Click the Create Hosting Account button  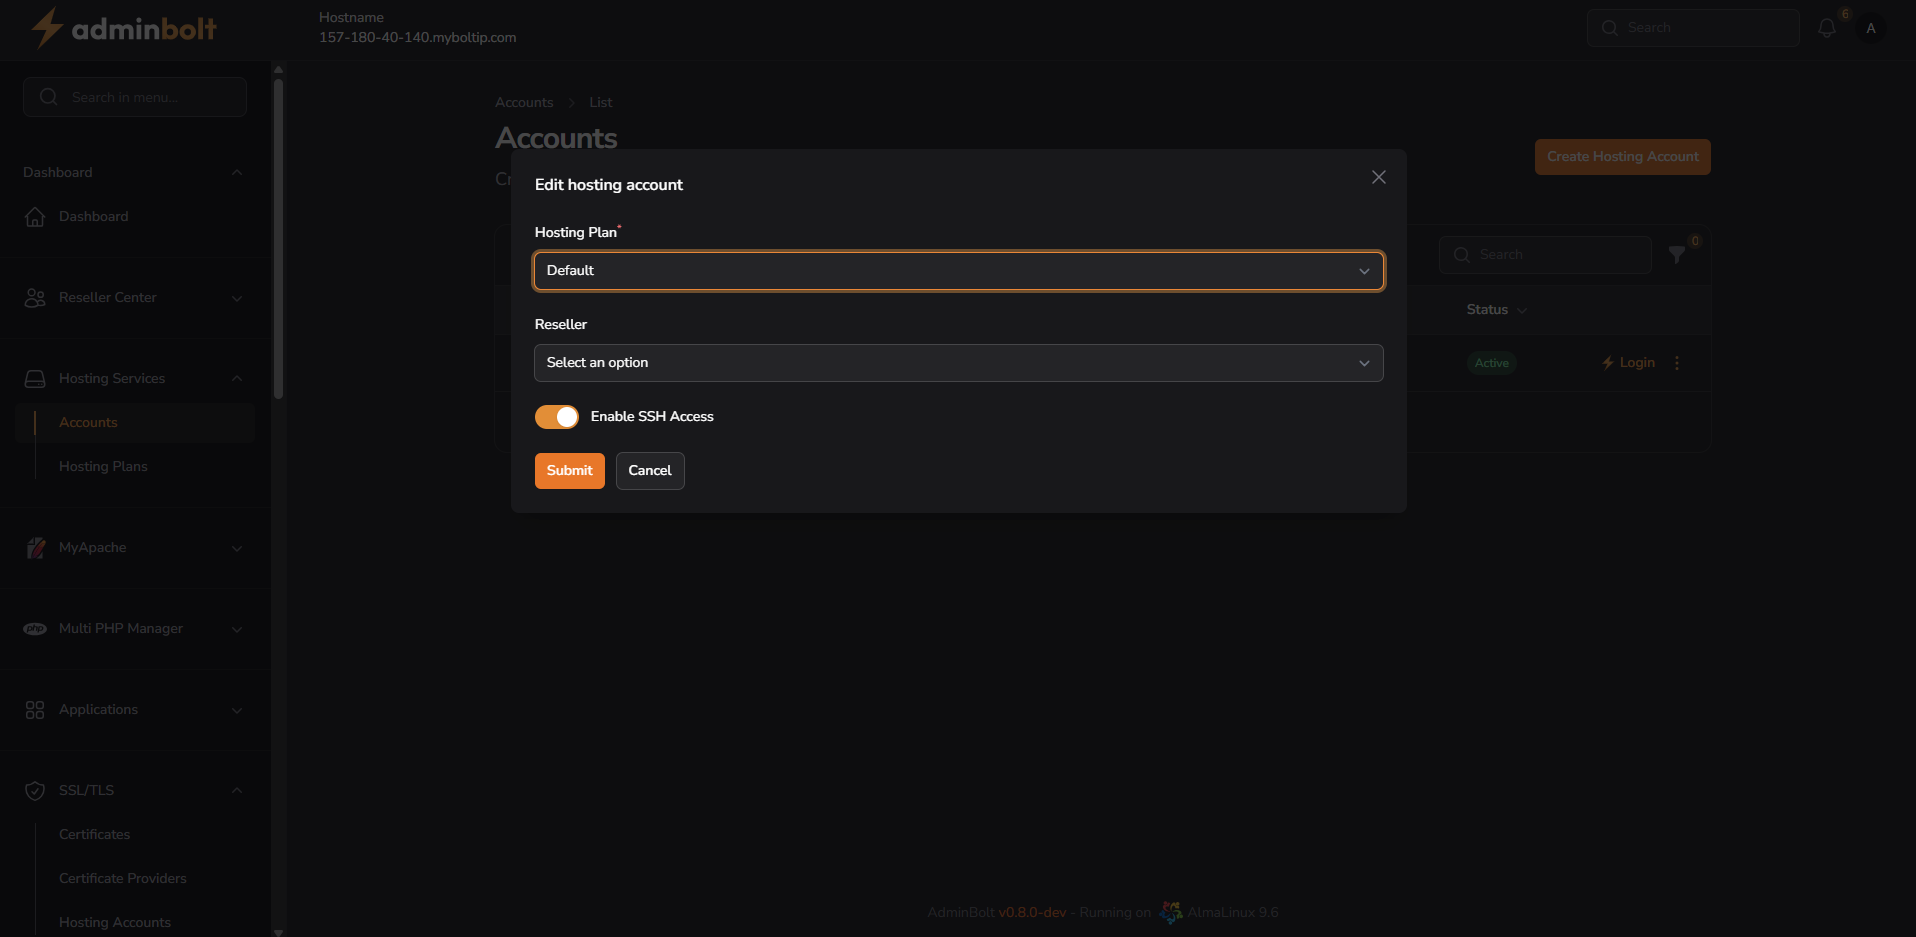(1622, 156)
